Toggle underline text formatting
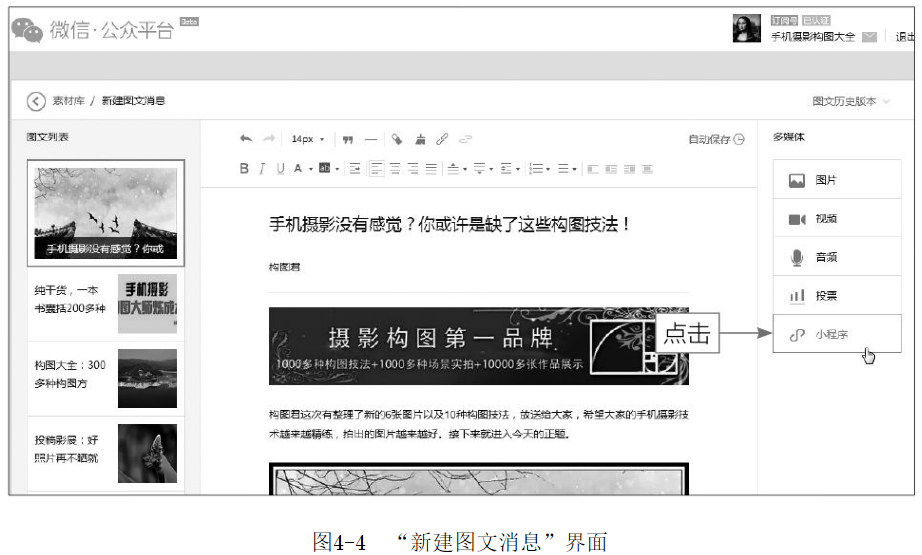The height and width of the screenshot is (555, 922). [x=279, y=169]
